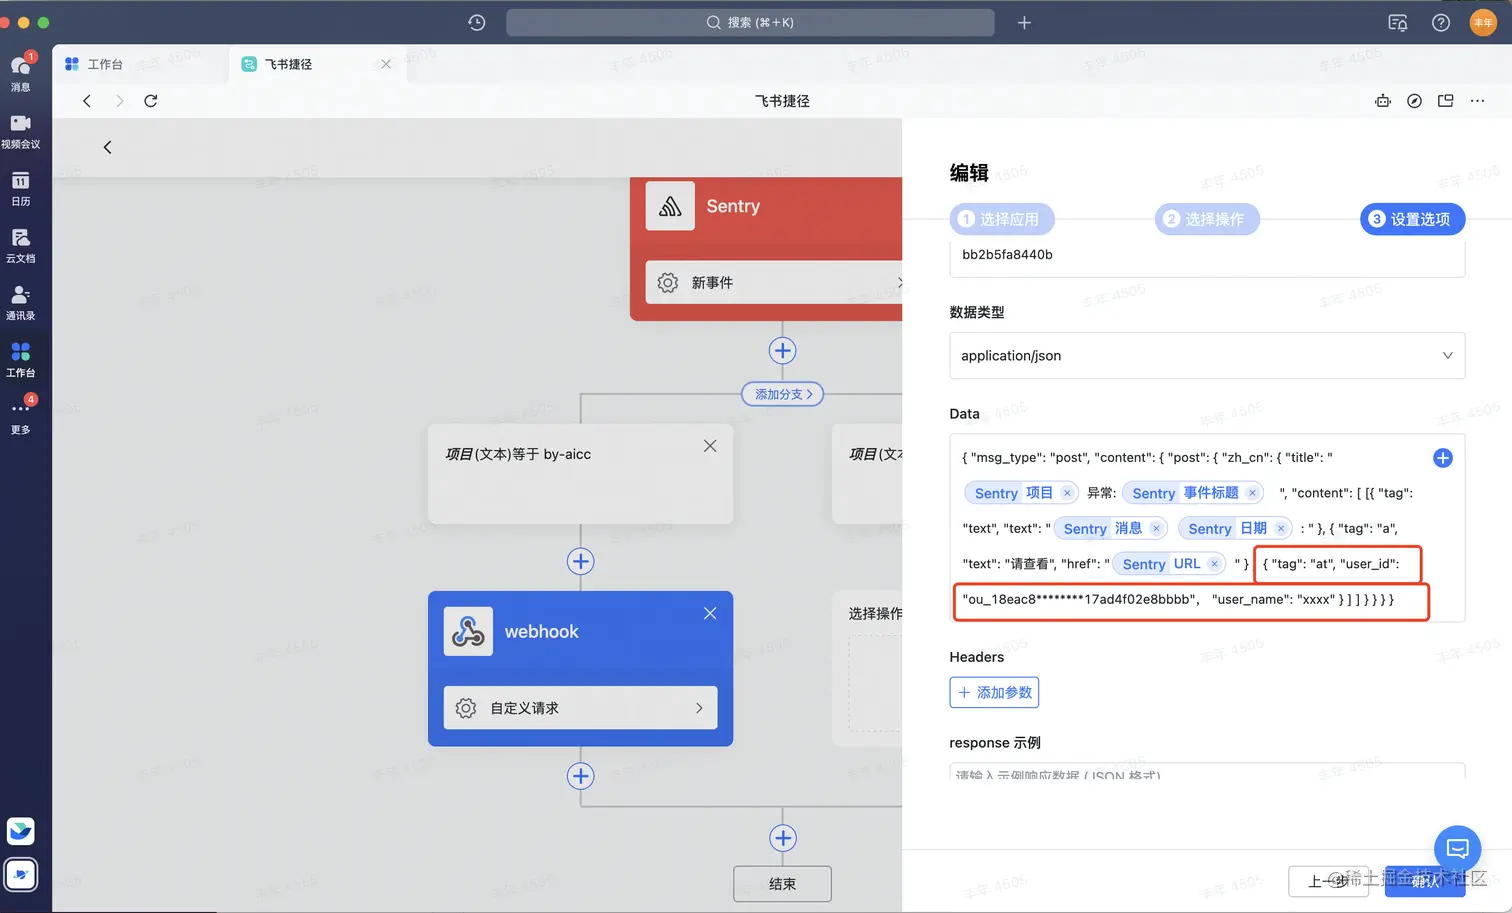Click the back chevron on canvas header
Image resolution: width=1512 pixels, height=913 pixels.
click(x=108, y=147)
